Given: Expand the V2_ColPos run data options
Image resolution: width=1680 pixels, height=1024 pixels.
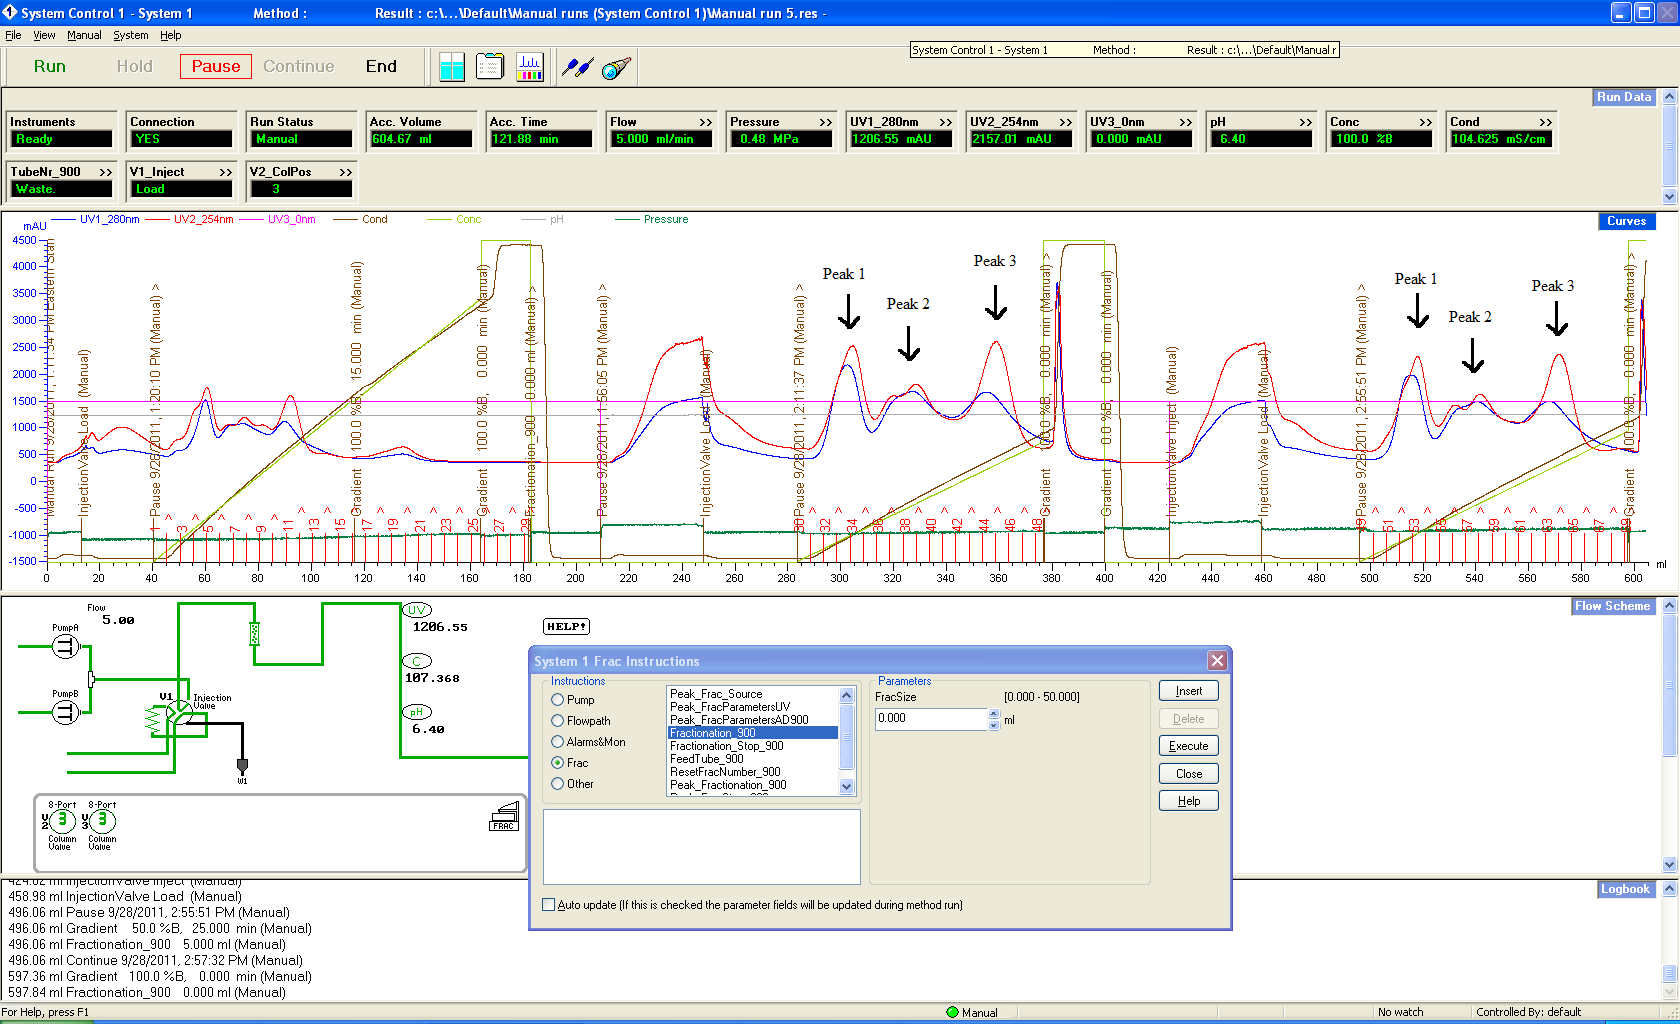Looking at the screenshot, I should 345,172.
